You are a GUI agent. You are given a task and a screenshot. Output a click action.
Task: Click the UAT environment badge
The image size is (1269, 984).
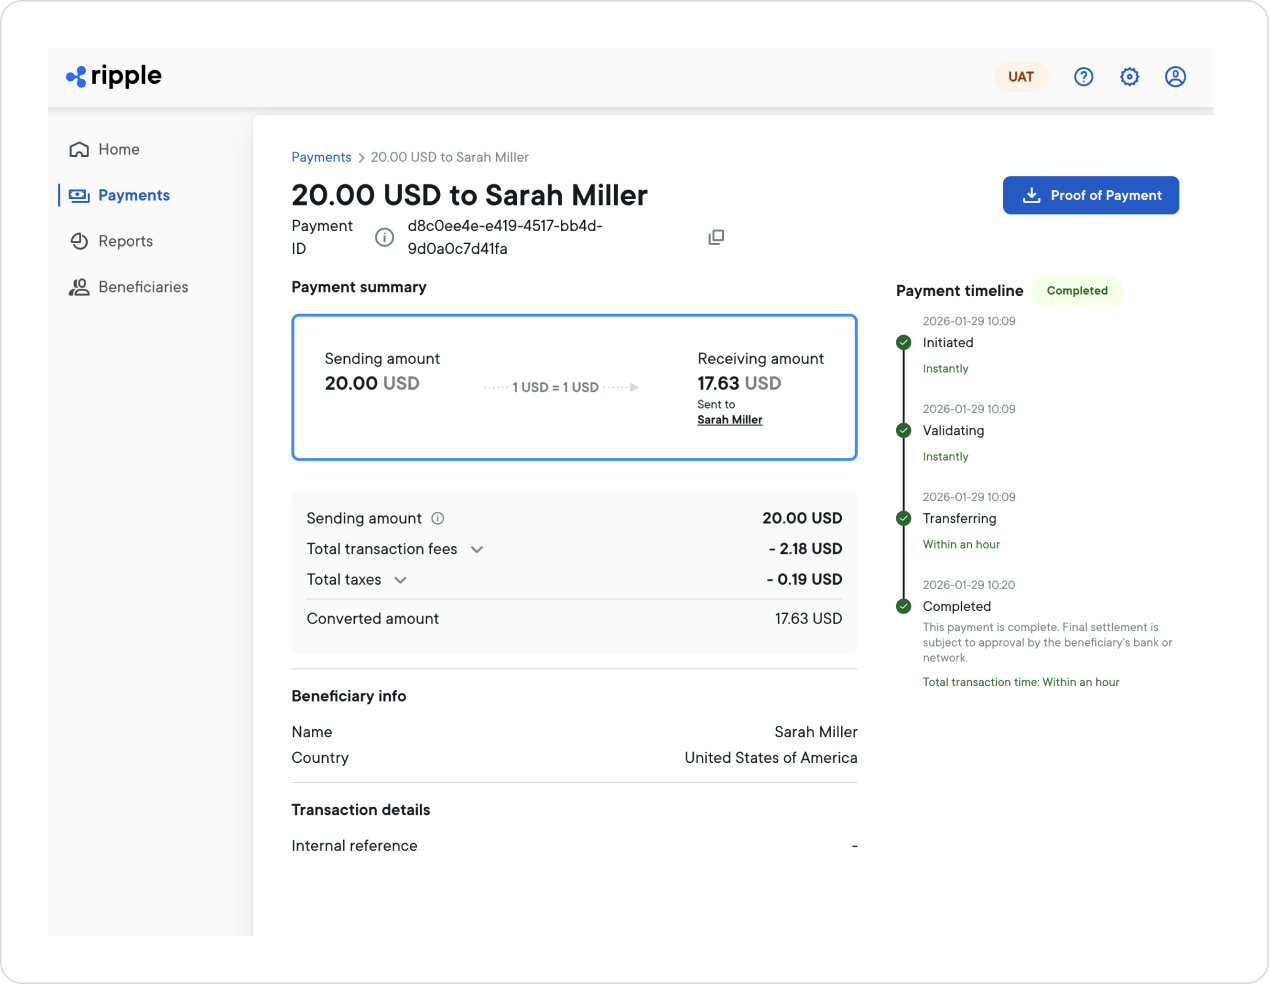coord(1021,76)
